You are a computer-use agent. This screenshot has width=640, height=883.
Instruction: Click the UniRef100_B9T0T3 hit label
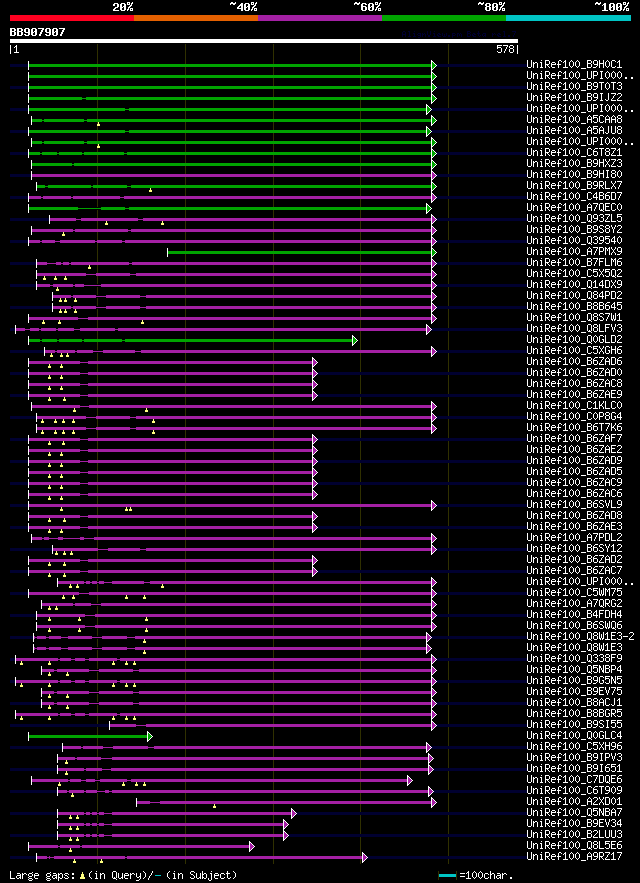pos(574,87)
